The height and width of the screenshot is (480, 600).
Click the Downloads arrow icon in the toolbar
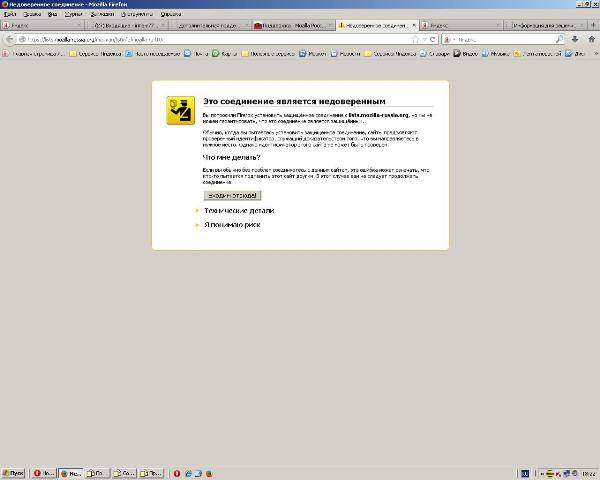pyautogui.click(x=576, y=39)
